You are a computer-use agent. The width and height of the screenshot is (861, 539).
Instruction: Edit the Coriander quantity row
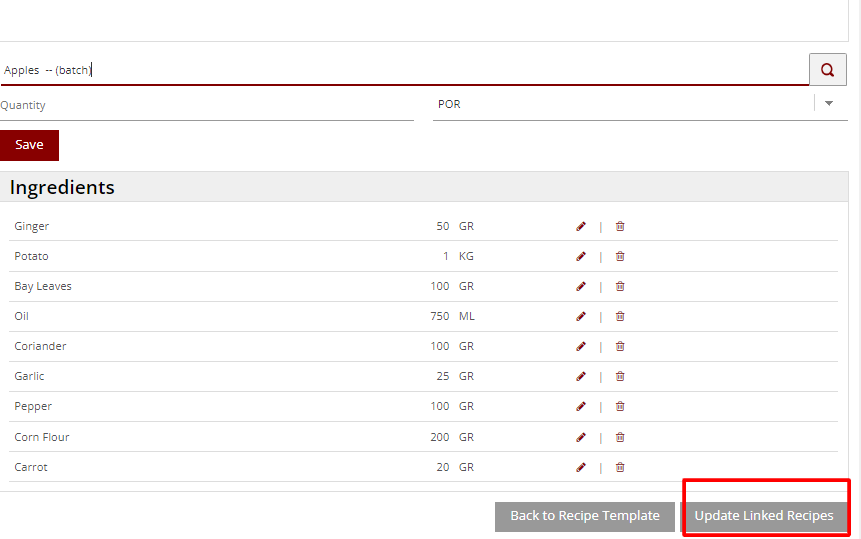pyautogui.click(x=581, y=346)
